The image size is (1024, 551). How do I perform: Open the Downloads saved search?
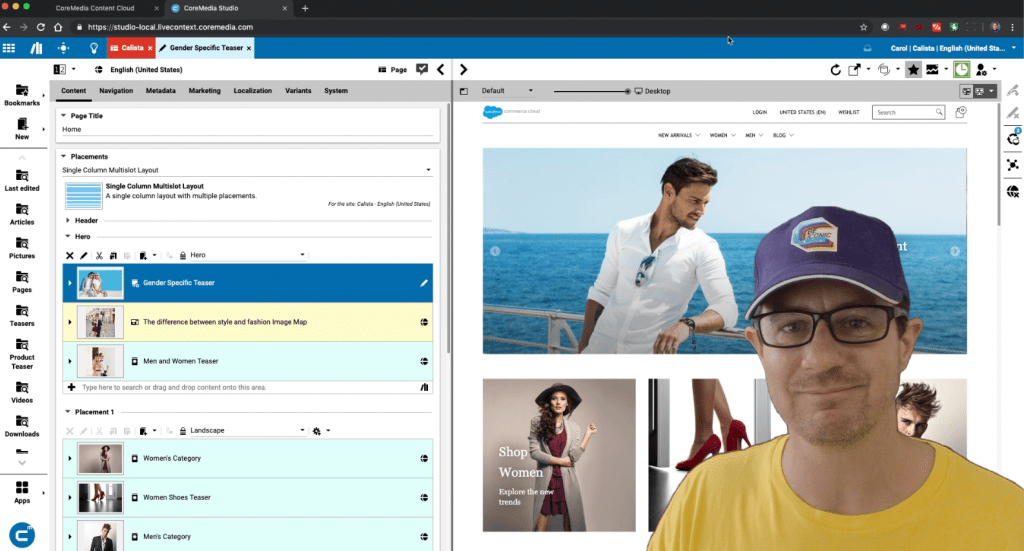pyautogui.click(x=22, y=426)
